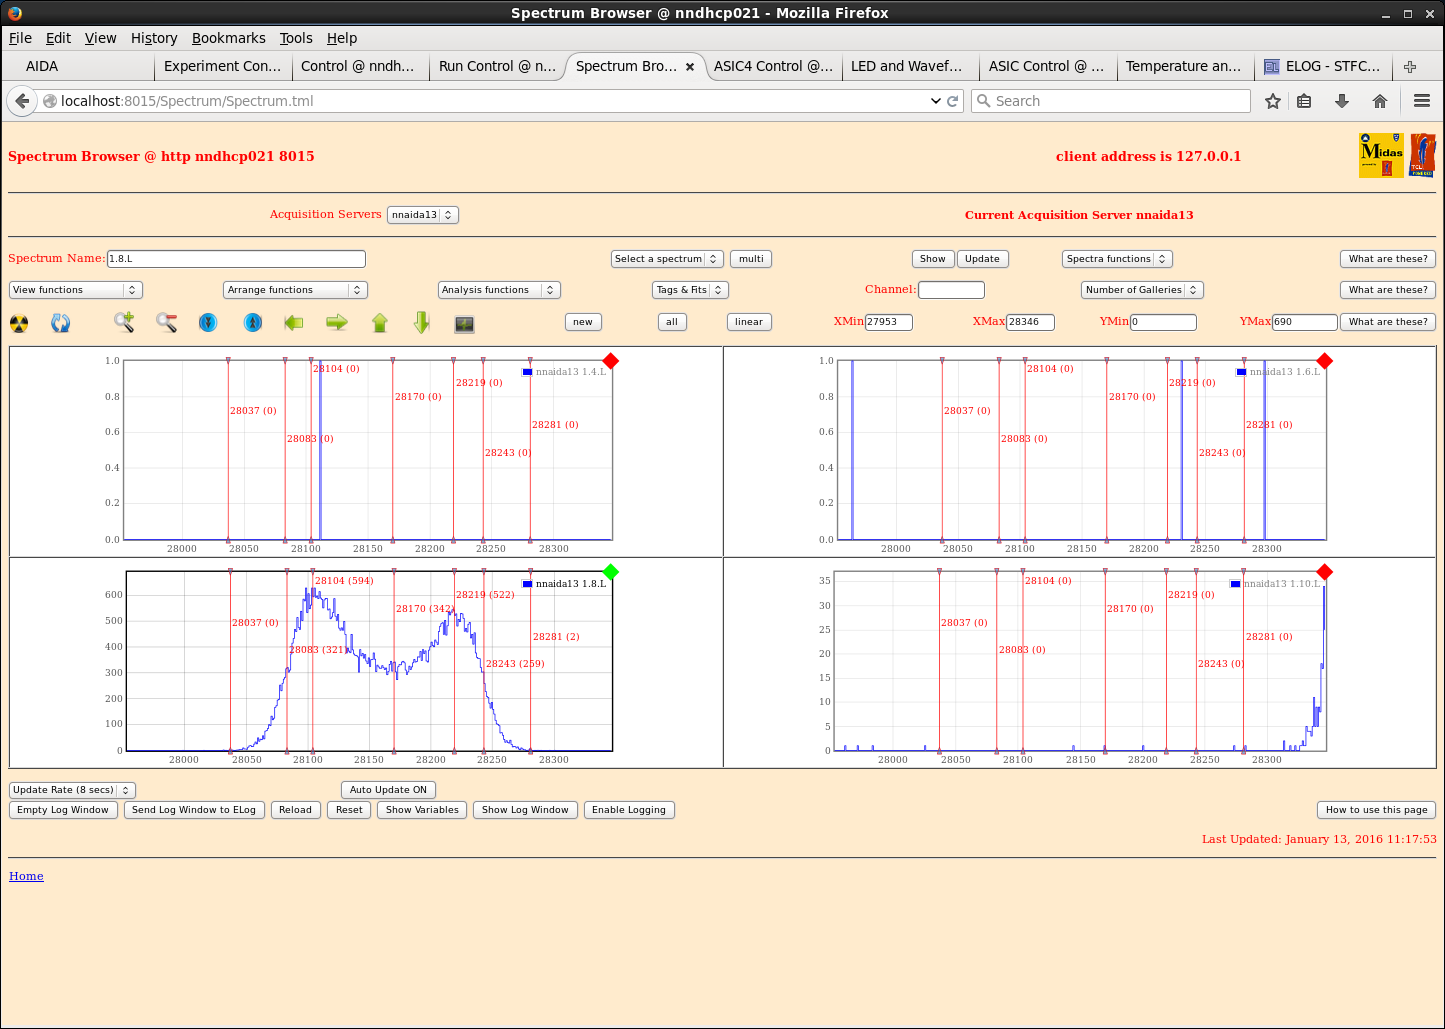Expand Analysis functions dropdown

point(499,290)
